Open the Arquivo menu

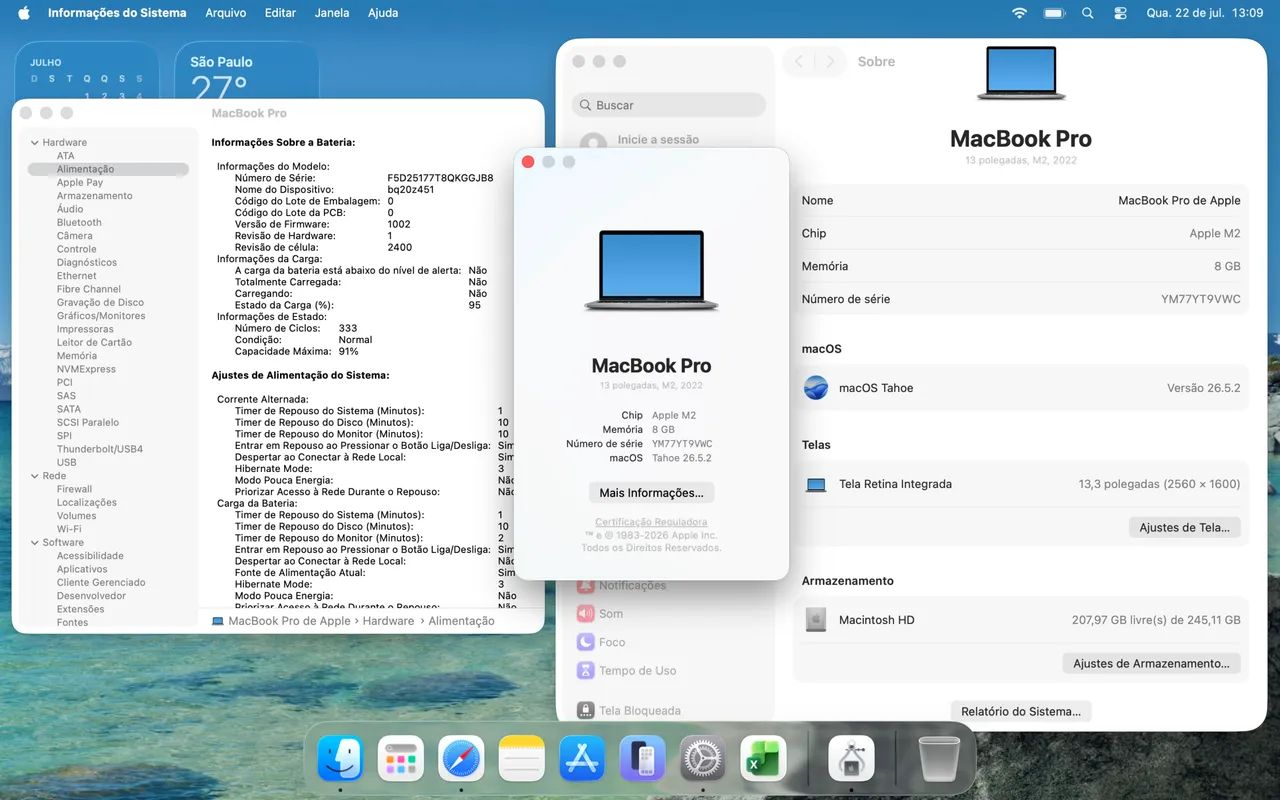coord(226,13)
